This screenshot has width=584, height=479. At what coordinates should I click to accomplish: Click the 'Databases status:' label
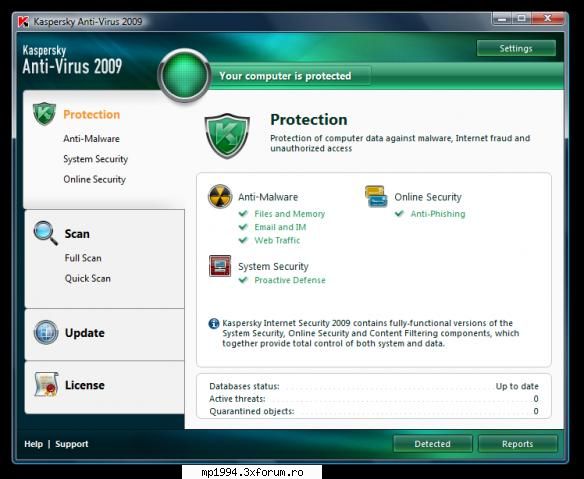pyautogui.click(x=244, y=387)
